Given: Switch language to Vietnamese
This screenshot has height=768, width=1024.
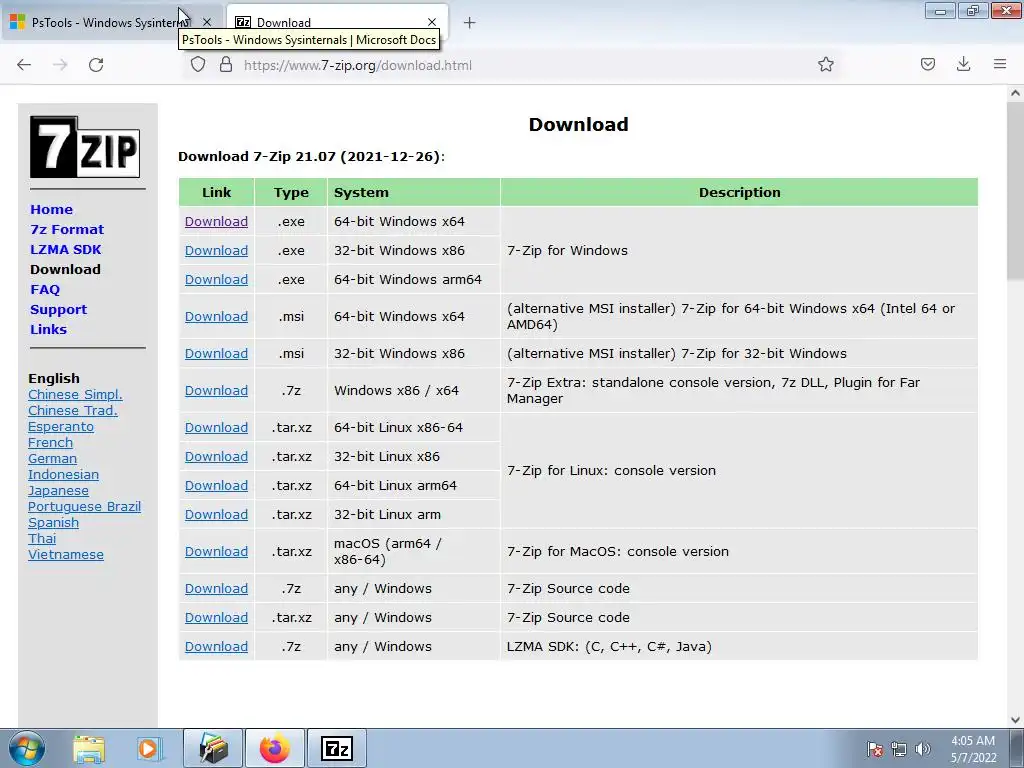Looking at the screenshot, I should tap(66, 554).
